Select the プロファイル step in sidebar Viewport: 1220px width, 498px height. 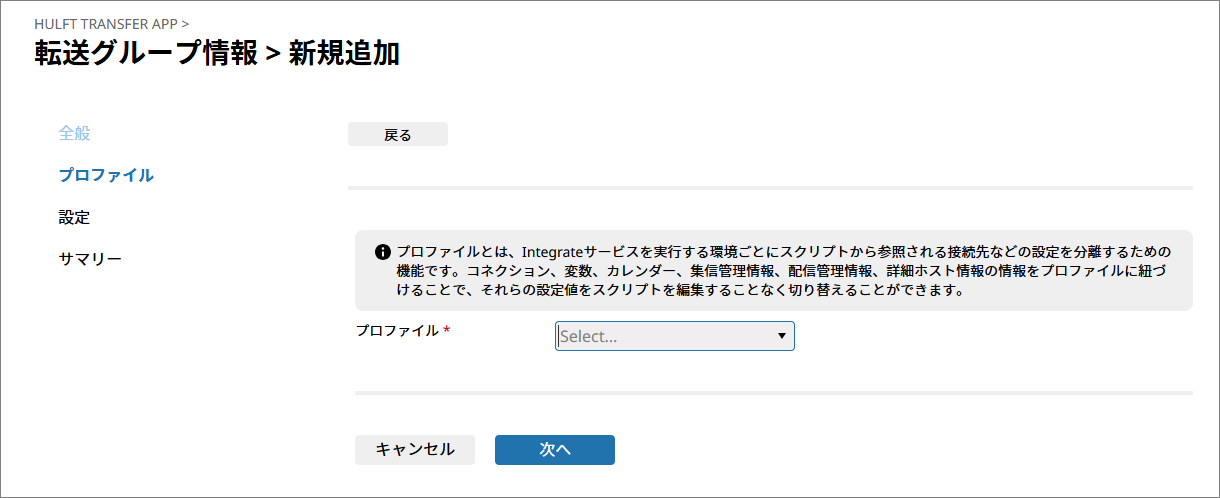pos(106,175)
